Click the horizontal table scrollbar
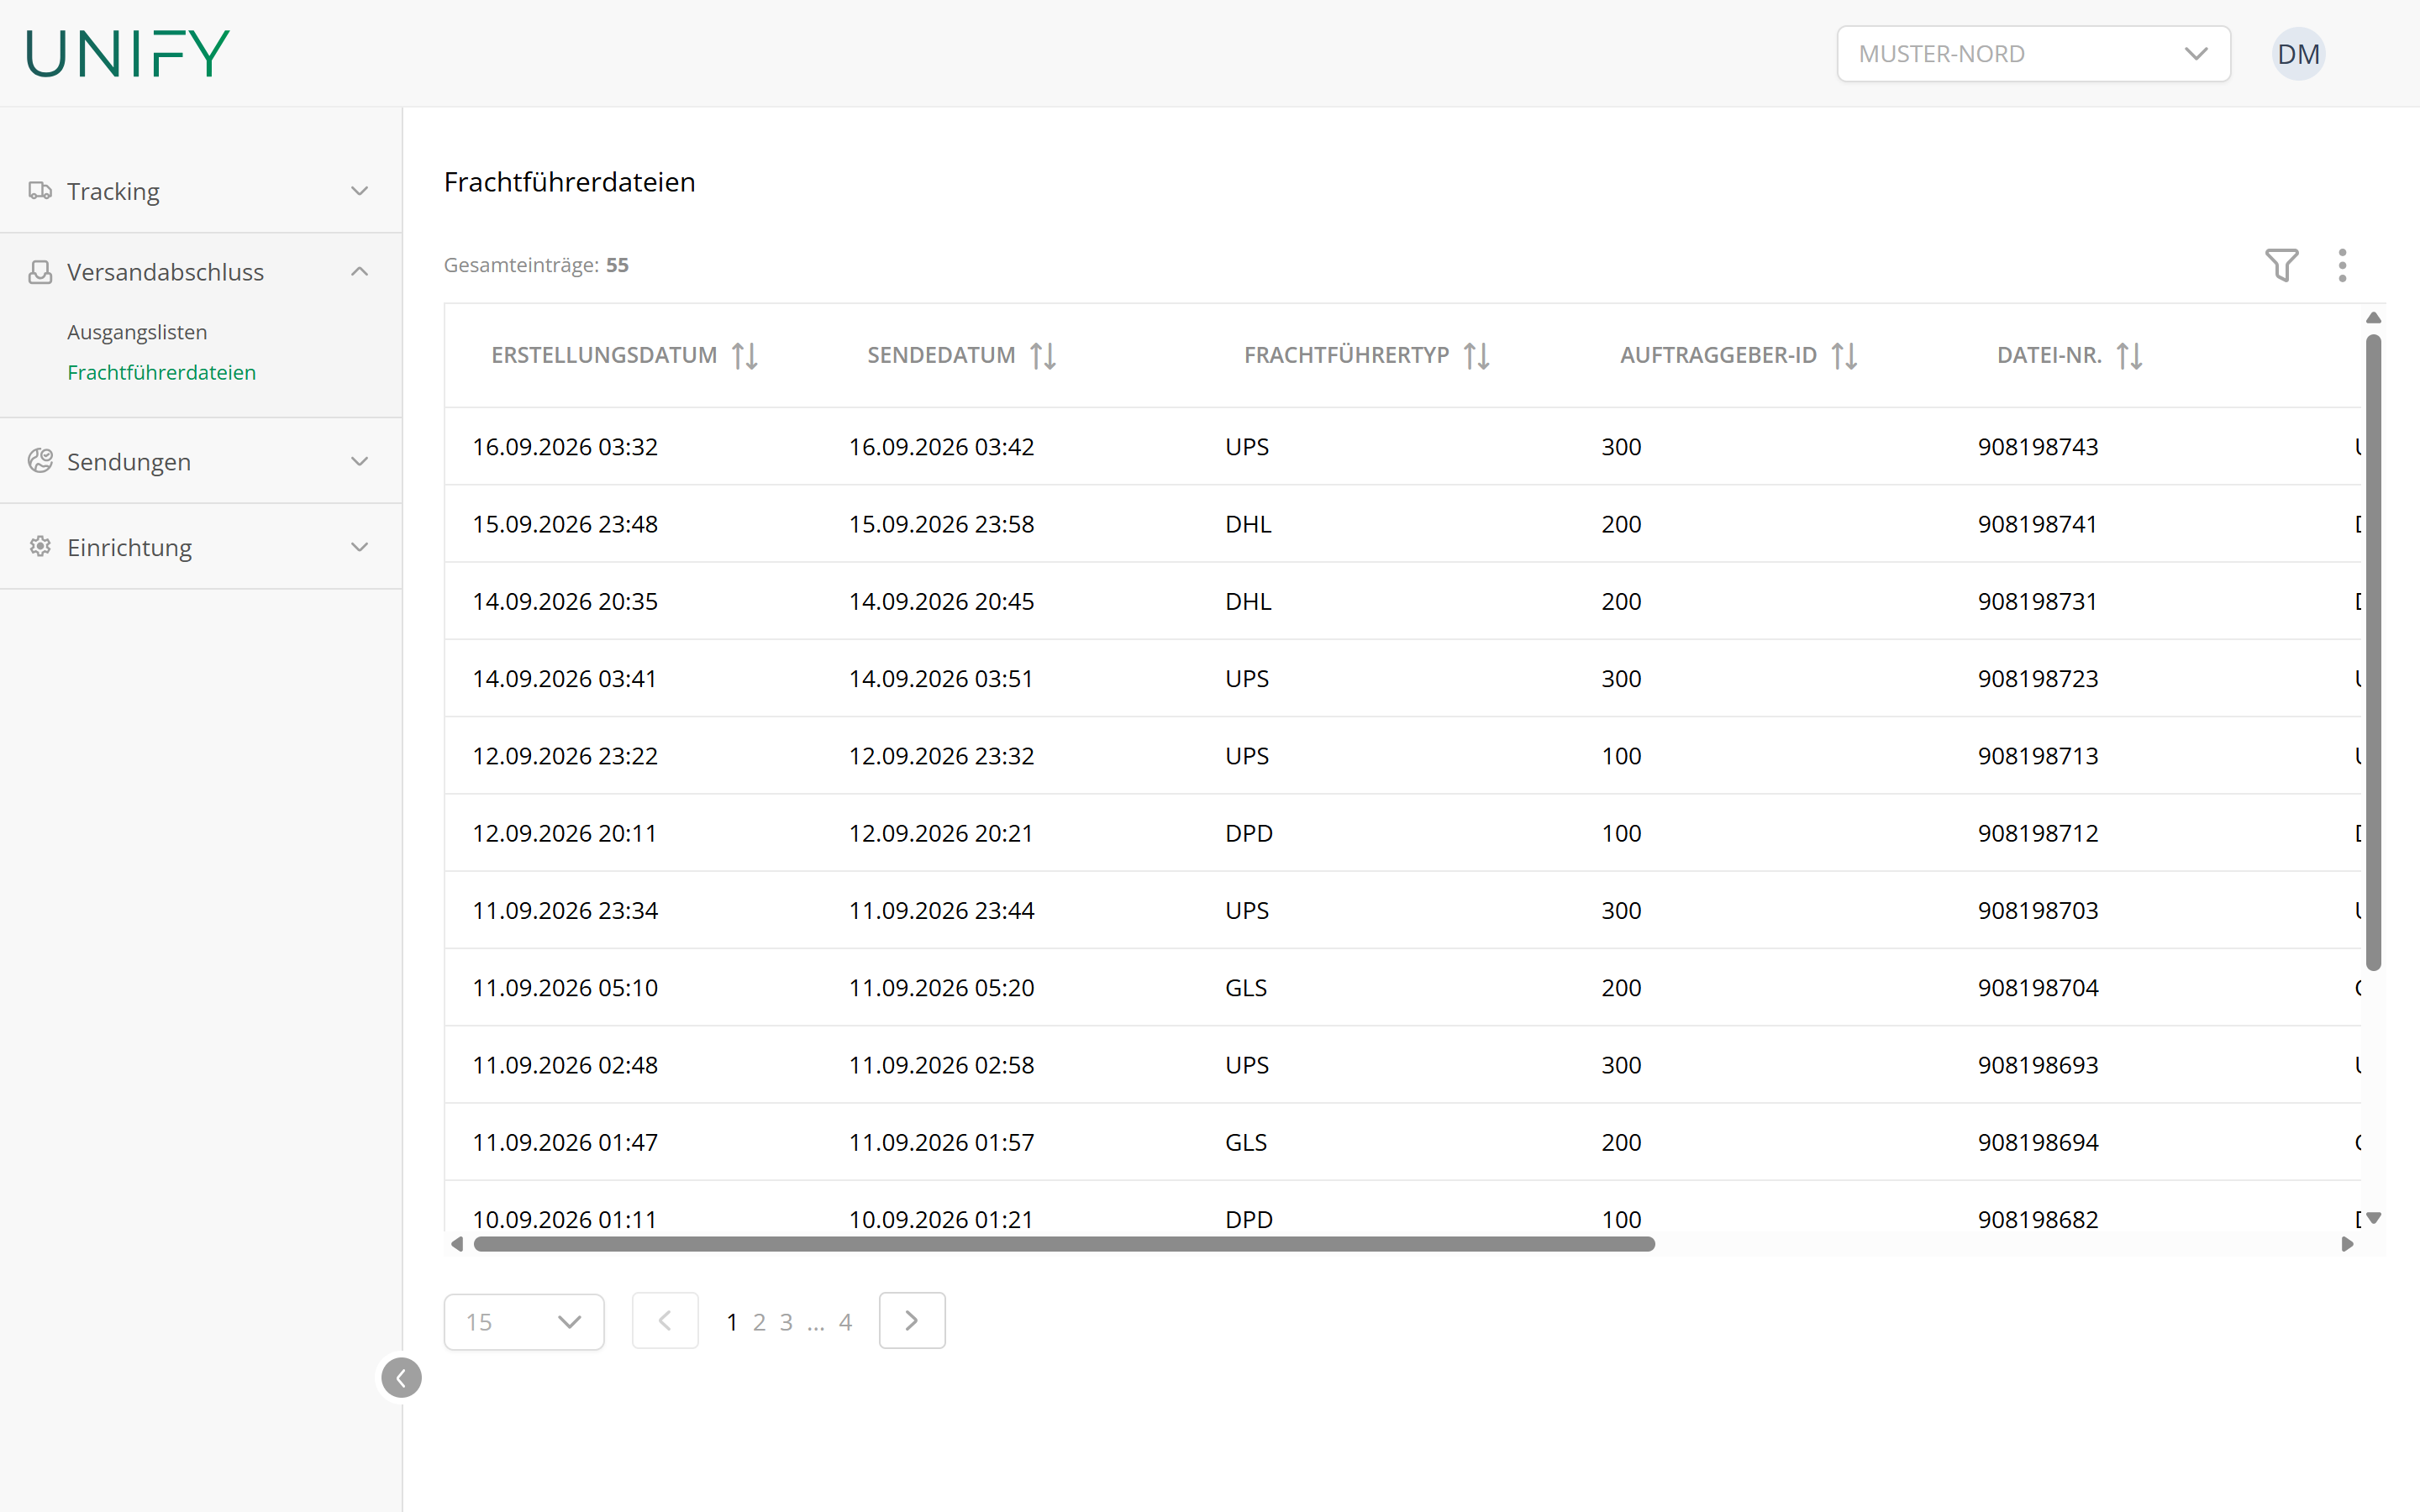This screenshot has height=1512, width=2420. pyautogui.click(x=1064, y=1244)
